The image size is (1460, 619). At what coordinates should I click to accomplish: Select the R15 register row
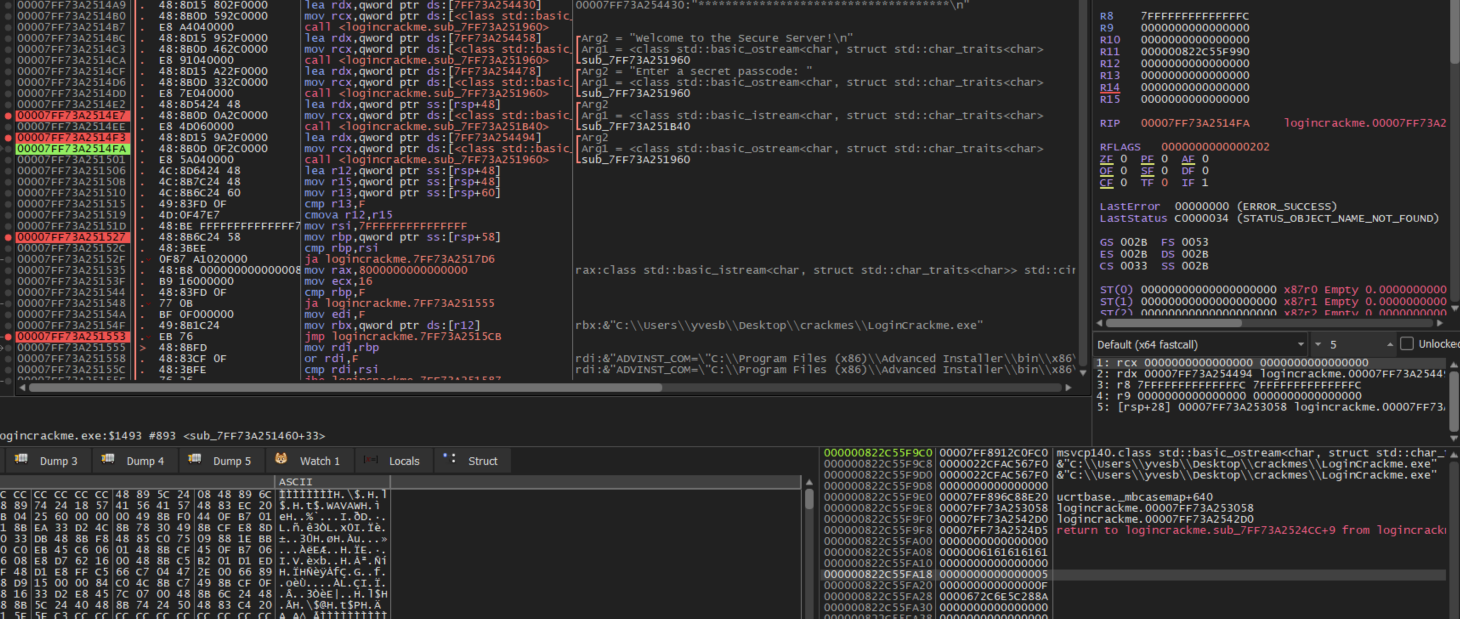[1174, 100]
